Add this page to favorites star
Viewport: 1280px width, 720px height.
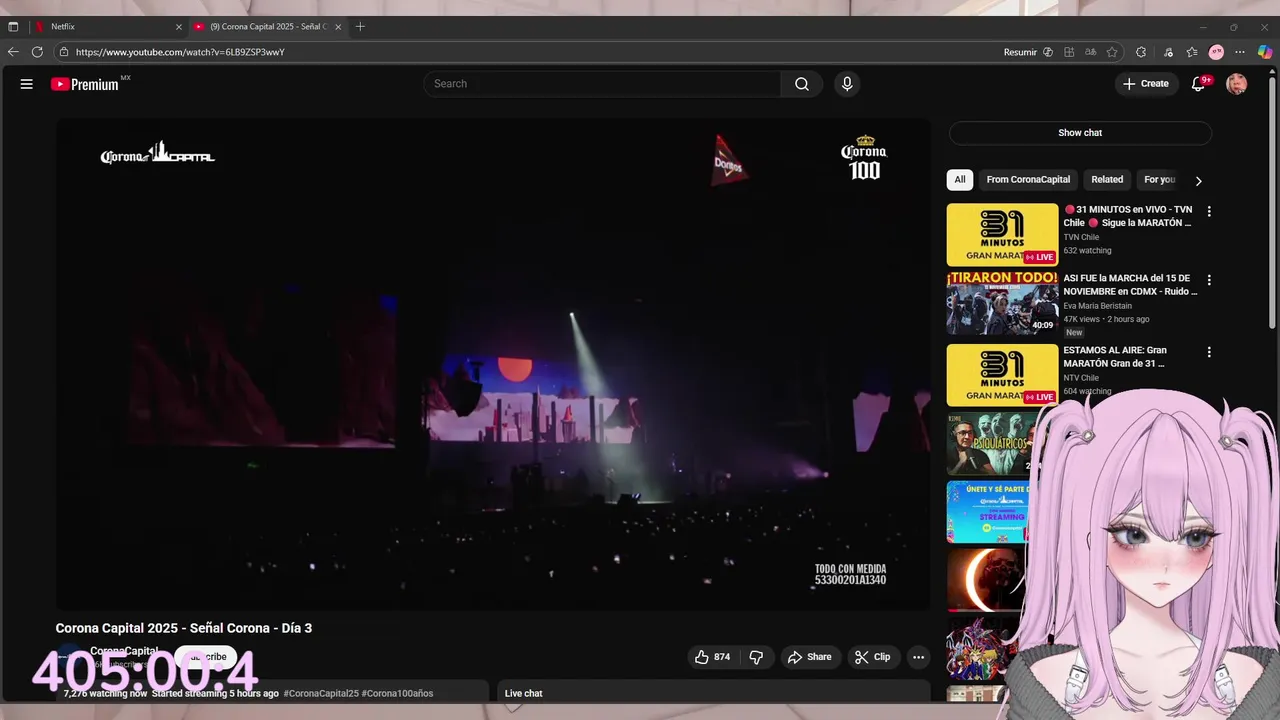click(x=1112, y=52)
